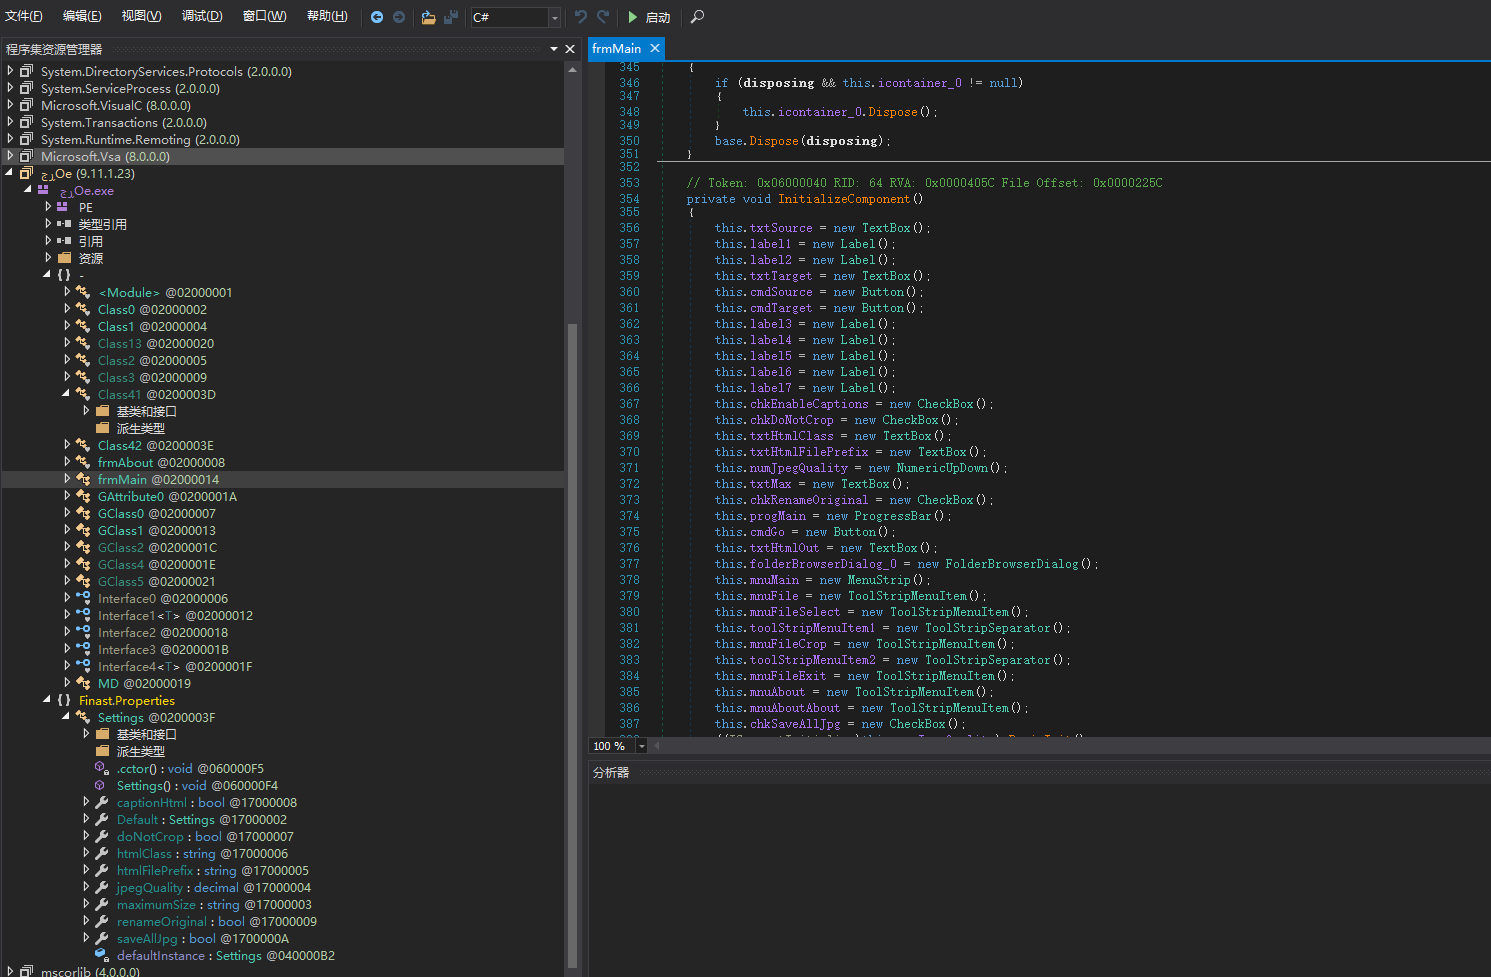Screen dimensions: 1491x977
Task: Collapse the Finast.Properties namespace node
Action: coord(47,700)
